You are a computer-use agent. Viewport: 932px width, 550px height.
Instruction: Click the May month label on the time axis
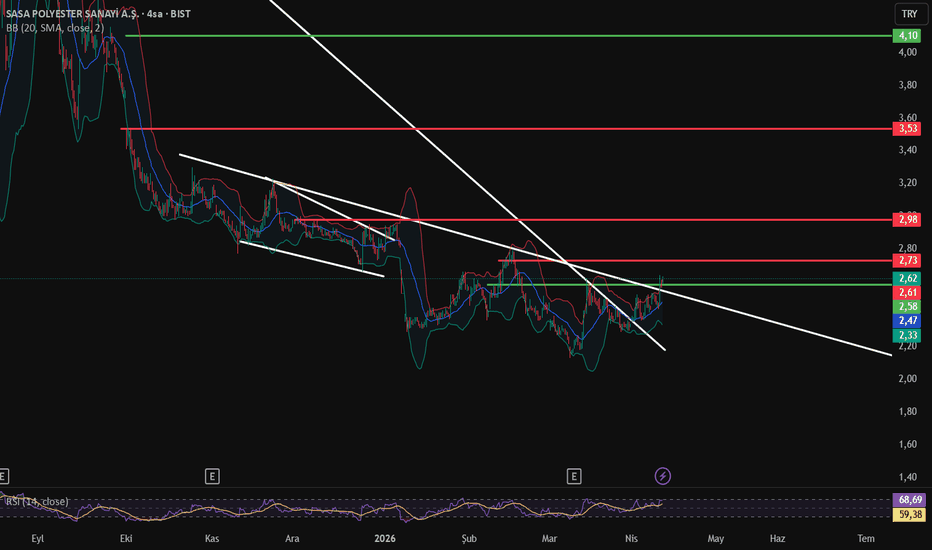tap(716, 539)
